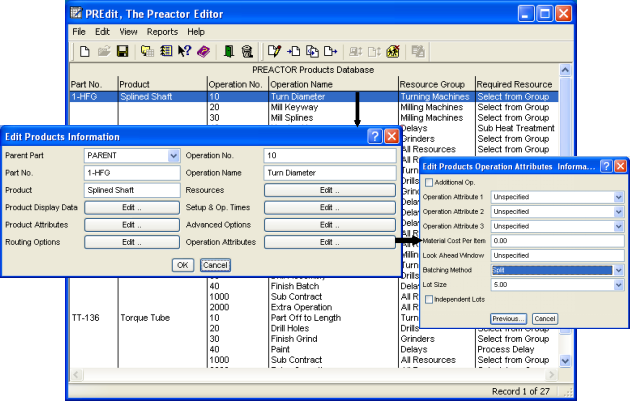This screenshot has height=401, width=630.
Task: Click Edit button for Setup & Op. Times
Action: click(329, 208)
